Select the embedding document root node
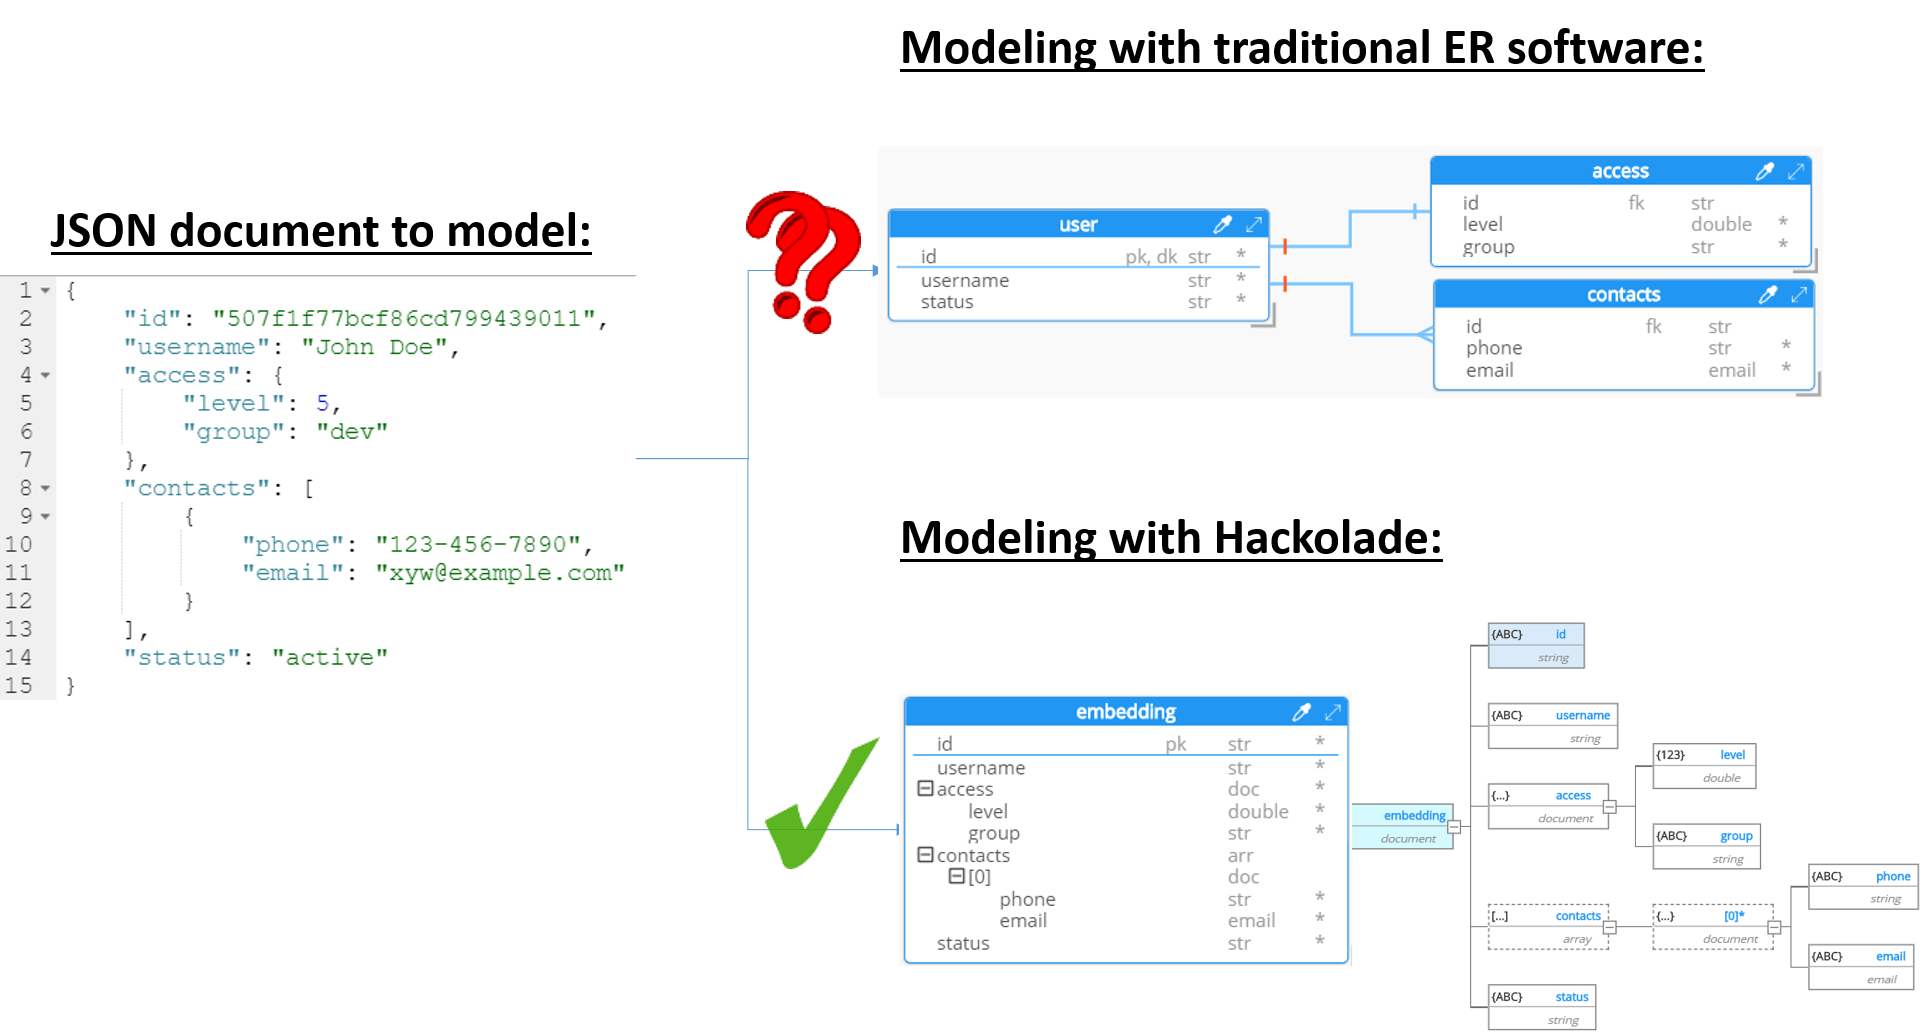1924x1033 pixels. pos(1402,827)
